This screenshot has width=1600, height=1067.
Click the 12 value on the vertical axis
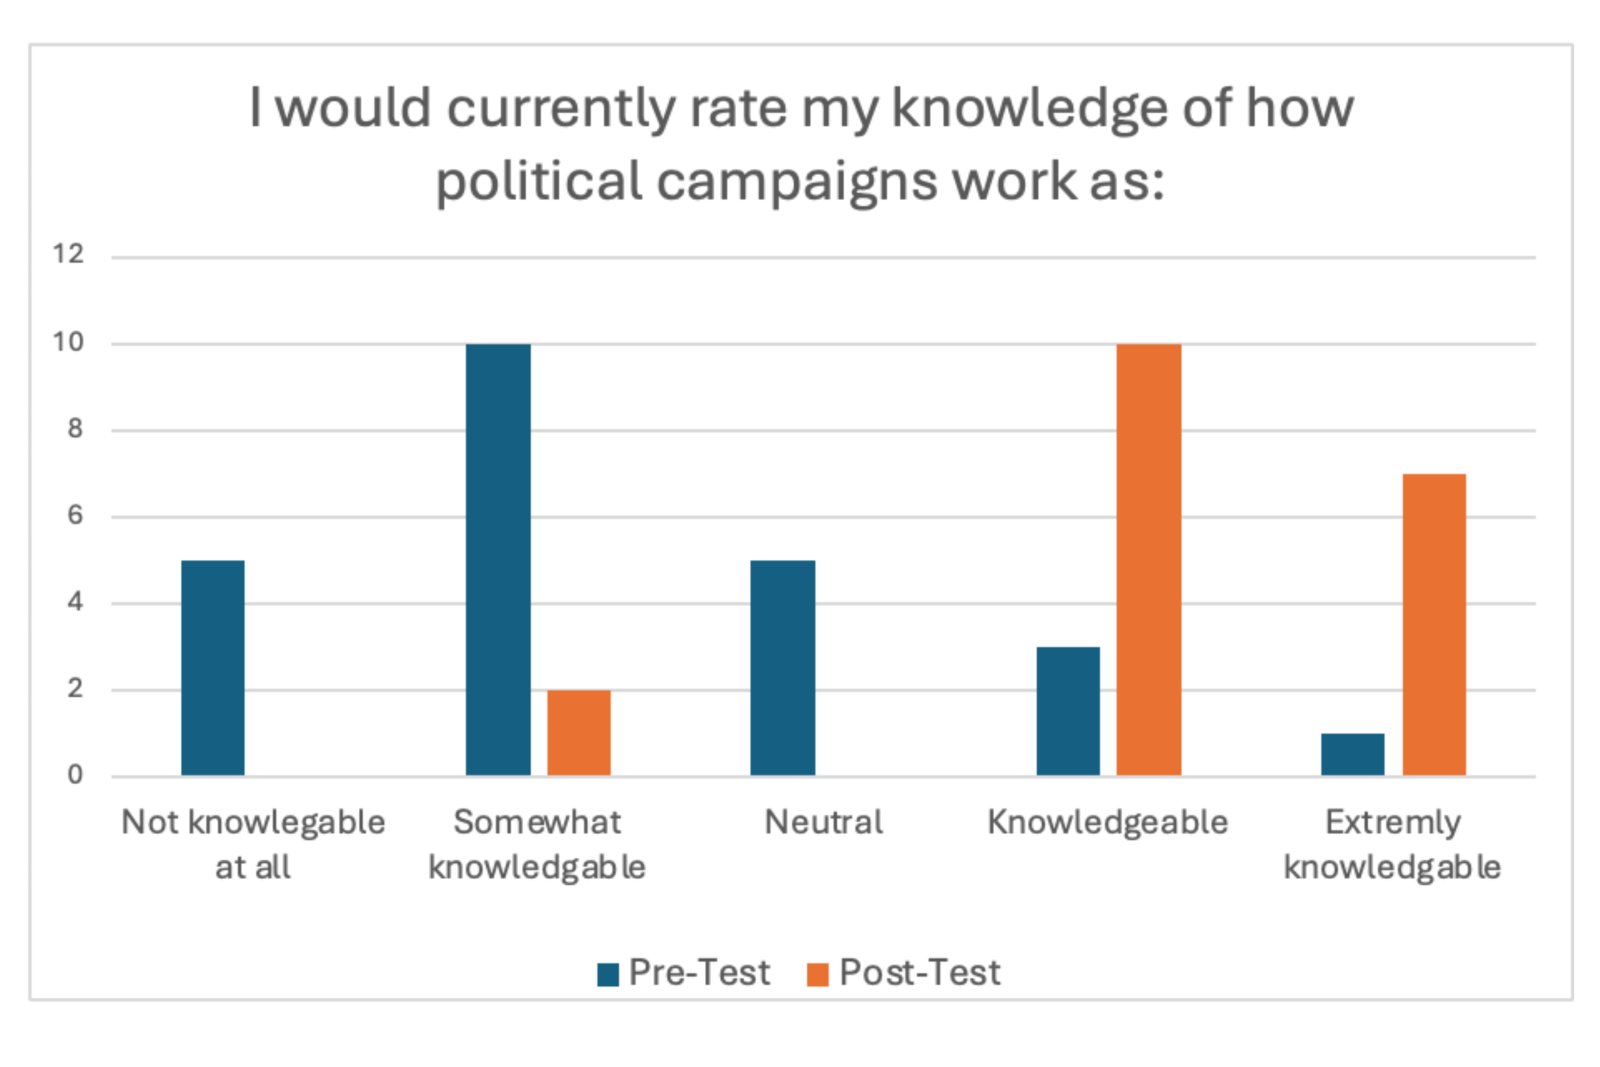[68, 254]
